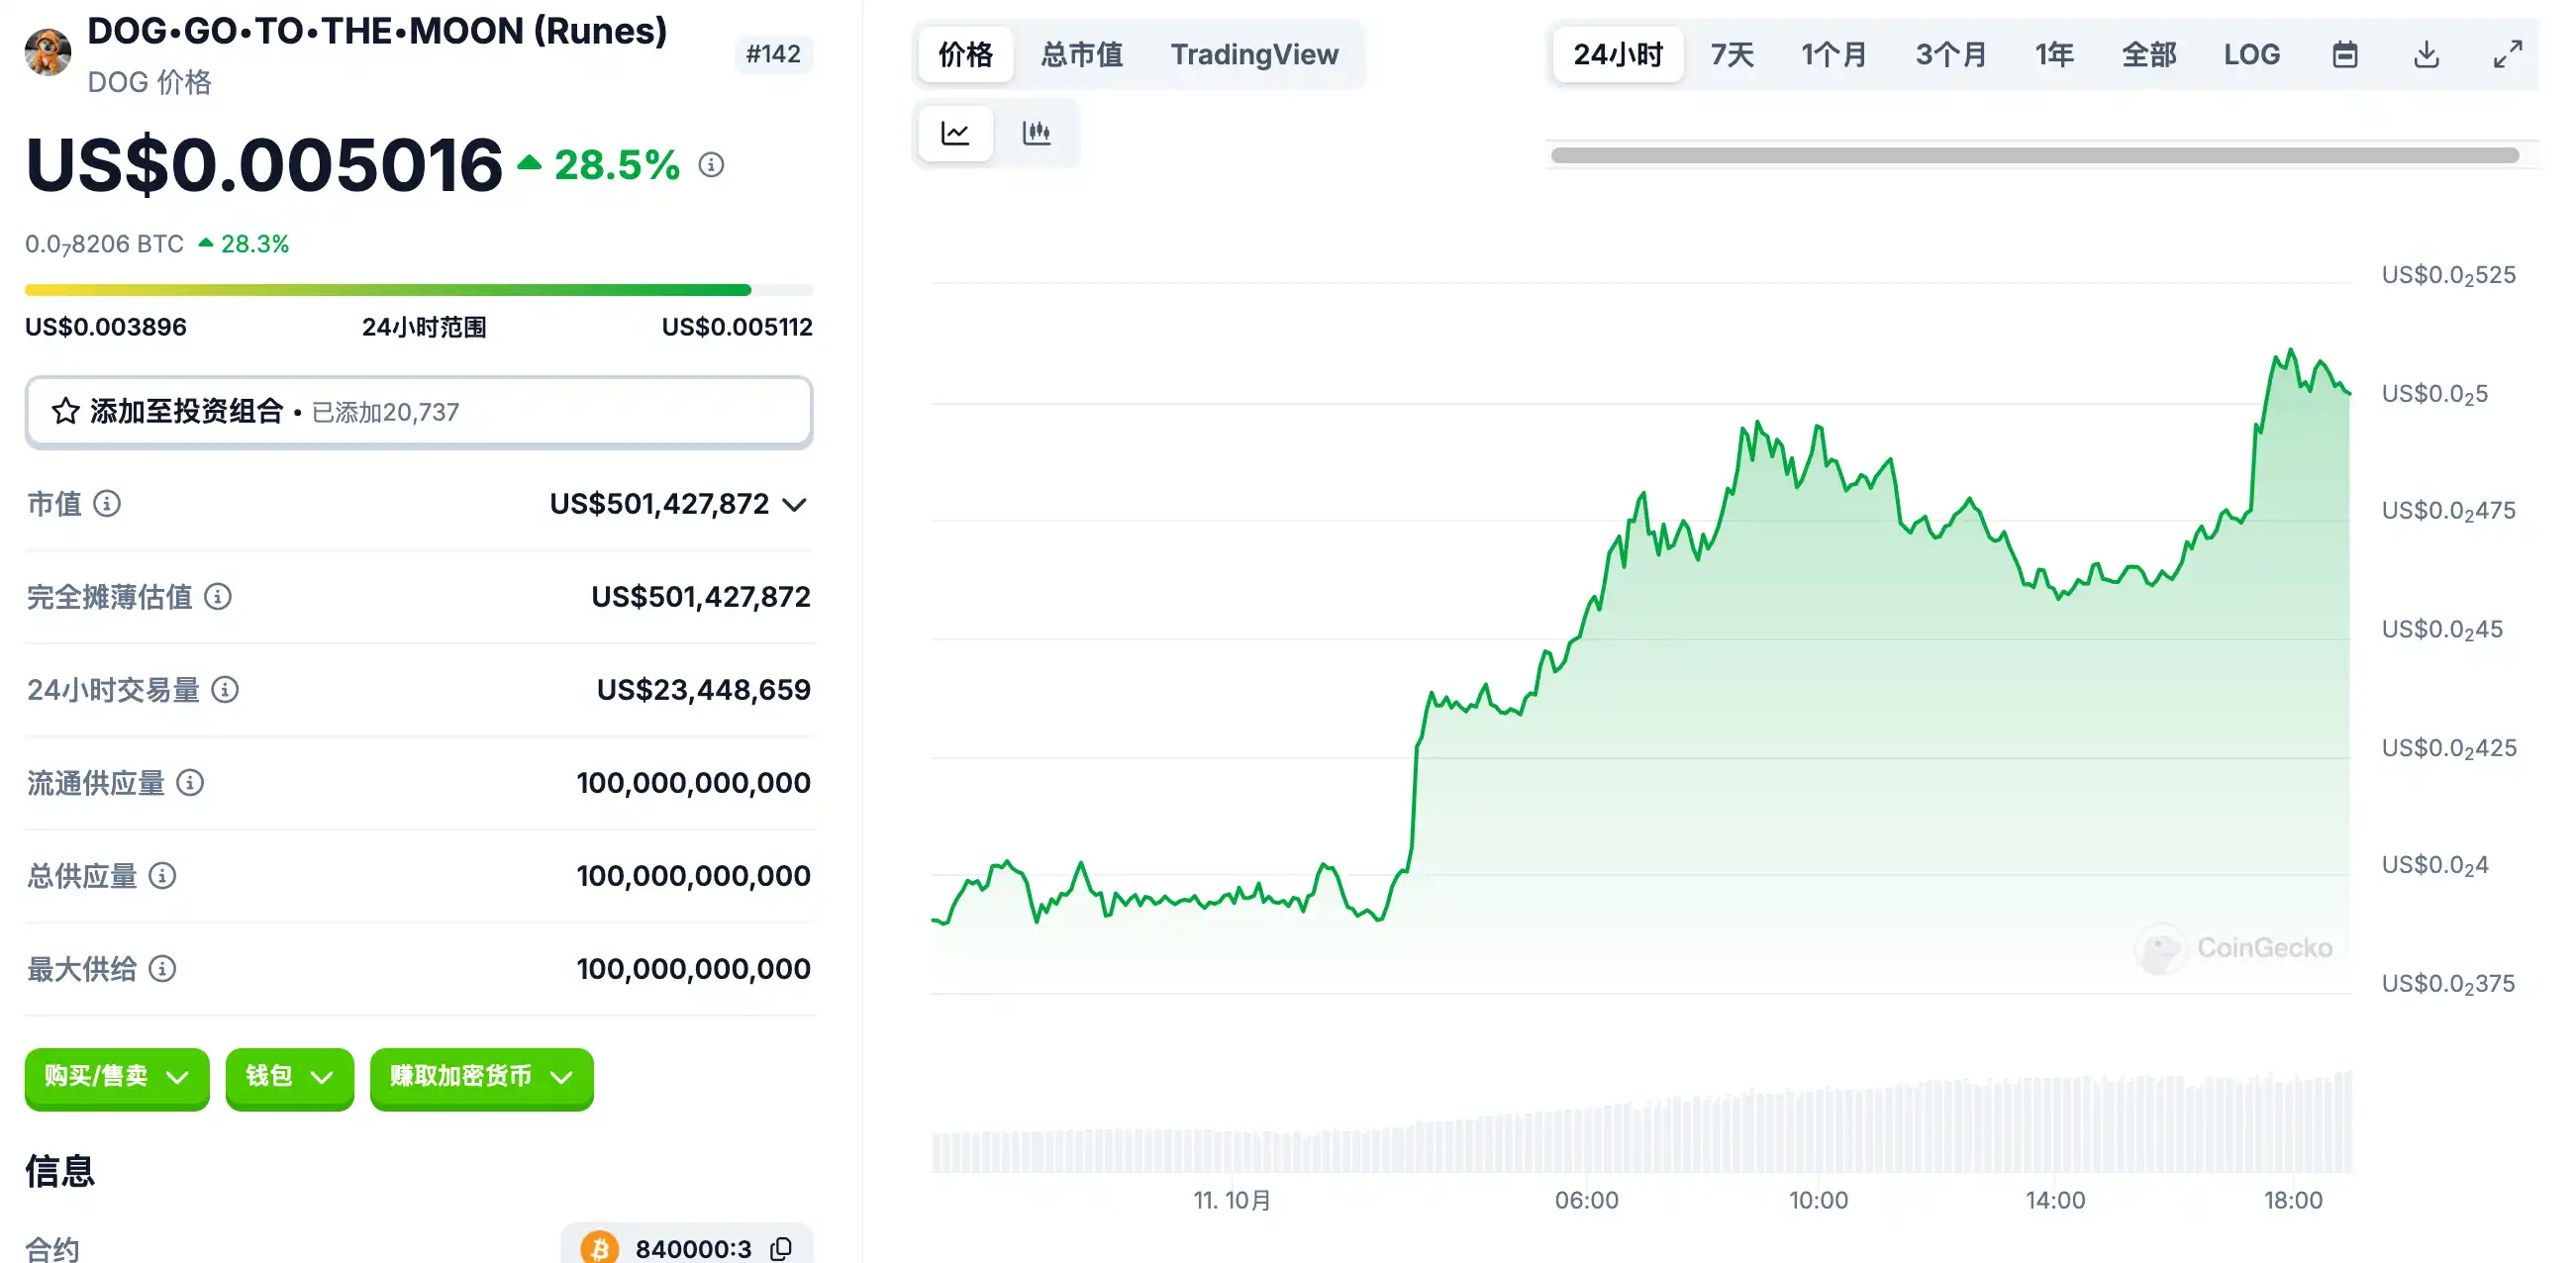Click the chart's horizontal scrollbar
This screenshot has height=1263, width=2576.
pyautogui.click(x=2034, y=156)
